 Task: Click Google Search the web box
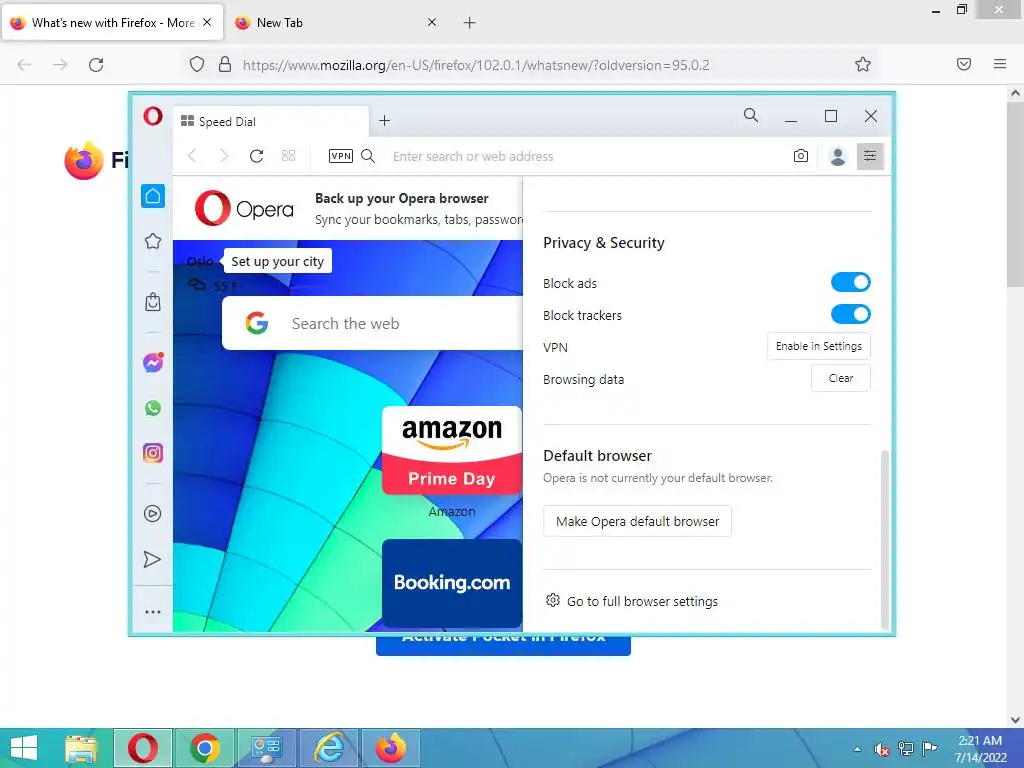(x=372, y=323)
